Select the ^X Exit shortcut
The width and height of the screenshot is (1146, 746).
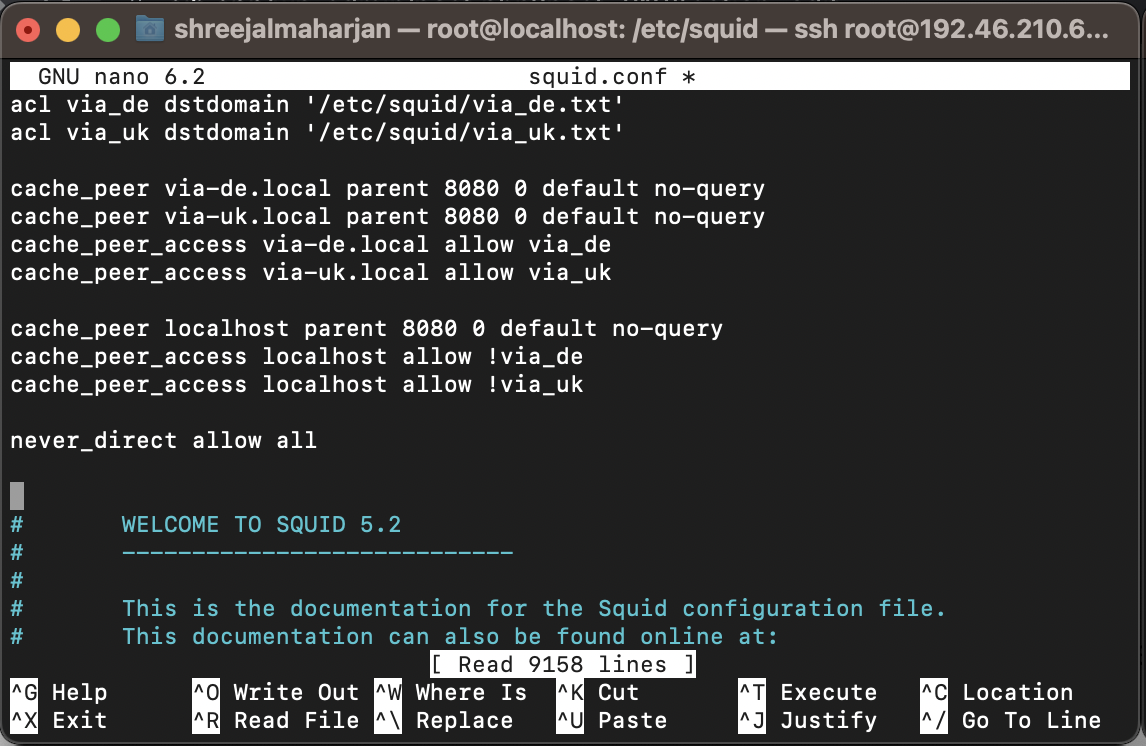pos(58,720)
